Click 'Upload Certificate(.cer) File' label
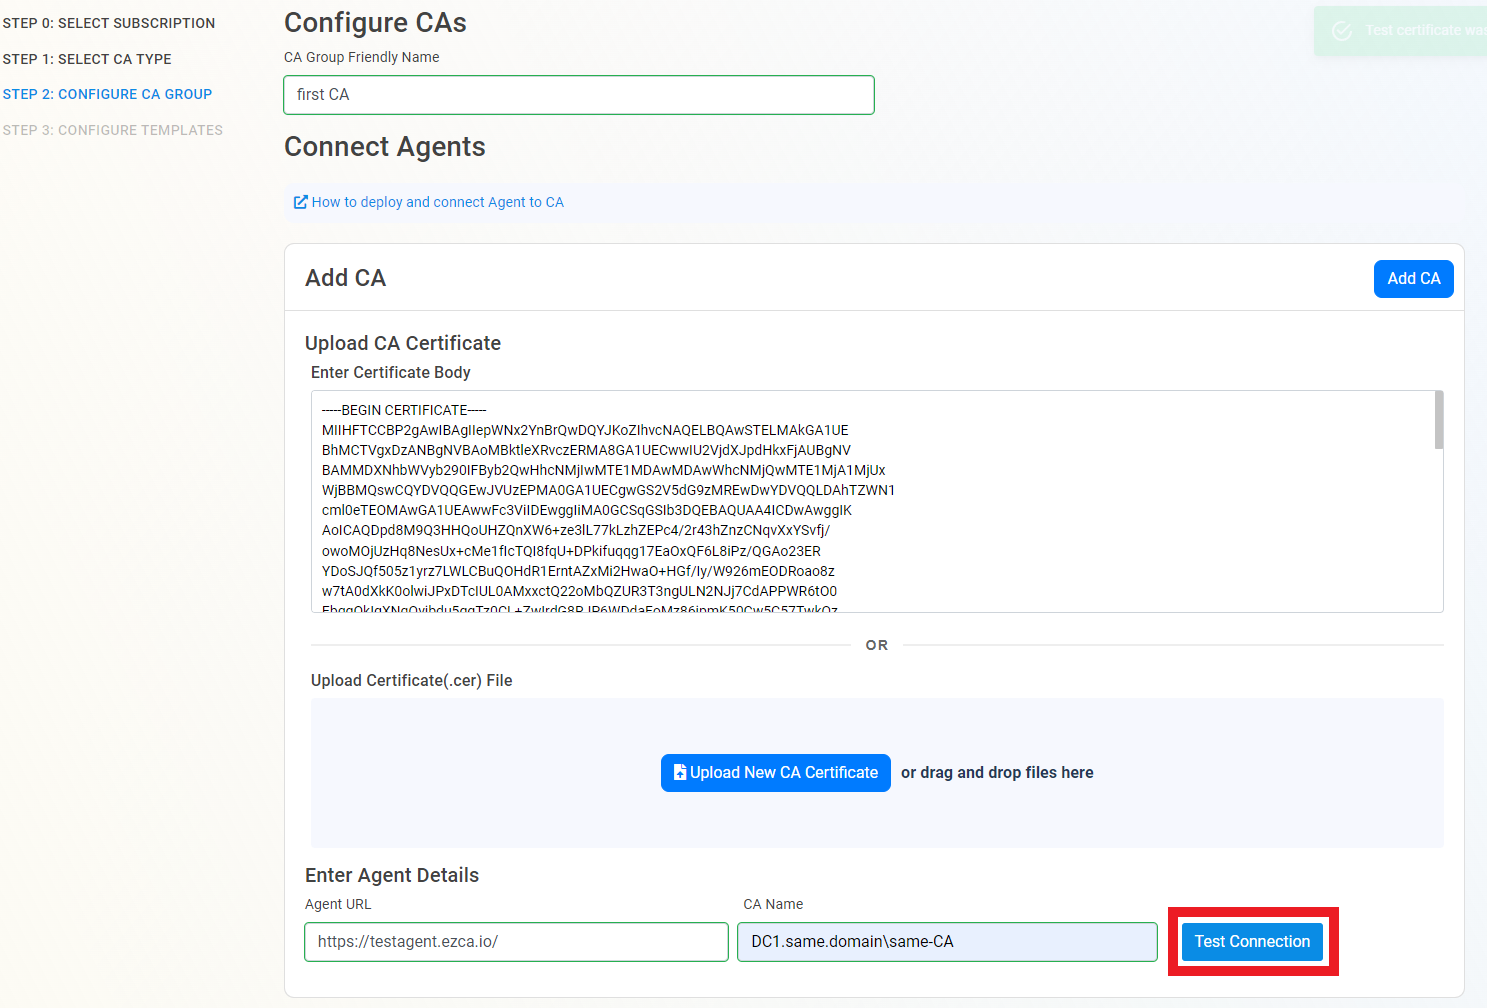Viewport: 1487px width, 1008px height. 411,680
